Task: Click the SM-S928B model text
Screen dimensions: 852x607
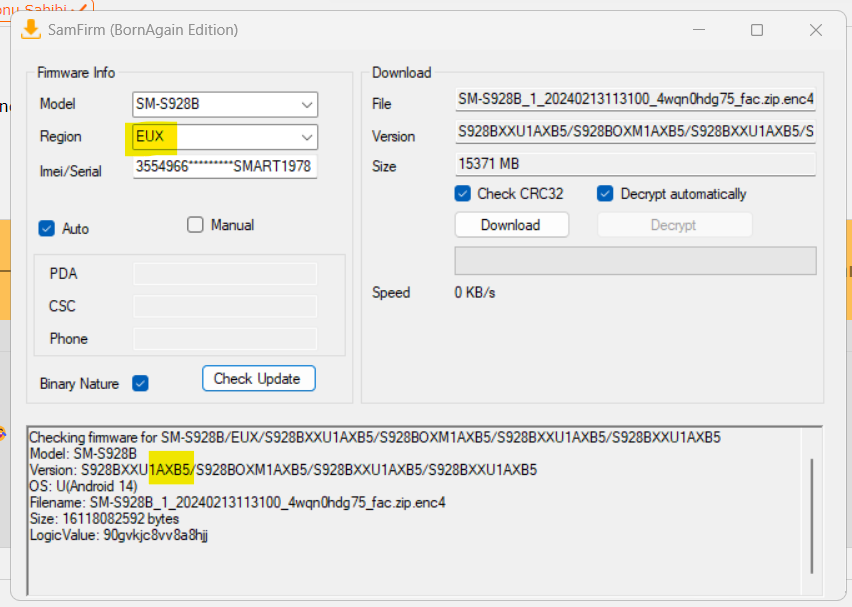Action: click(167, 104)
